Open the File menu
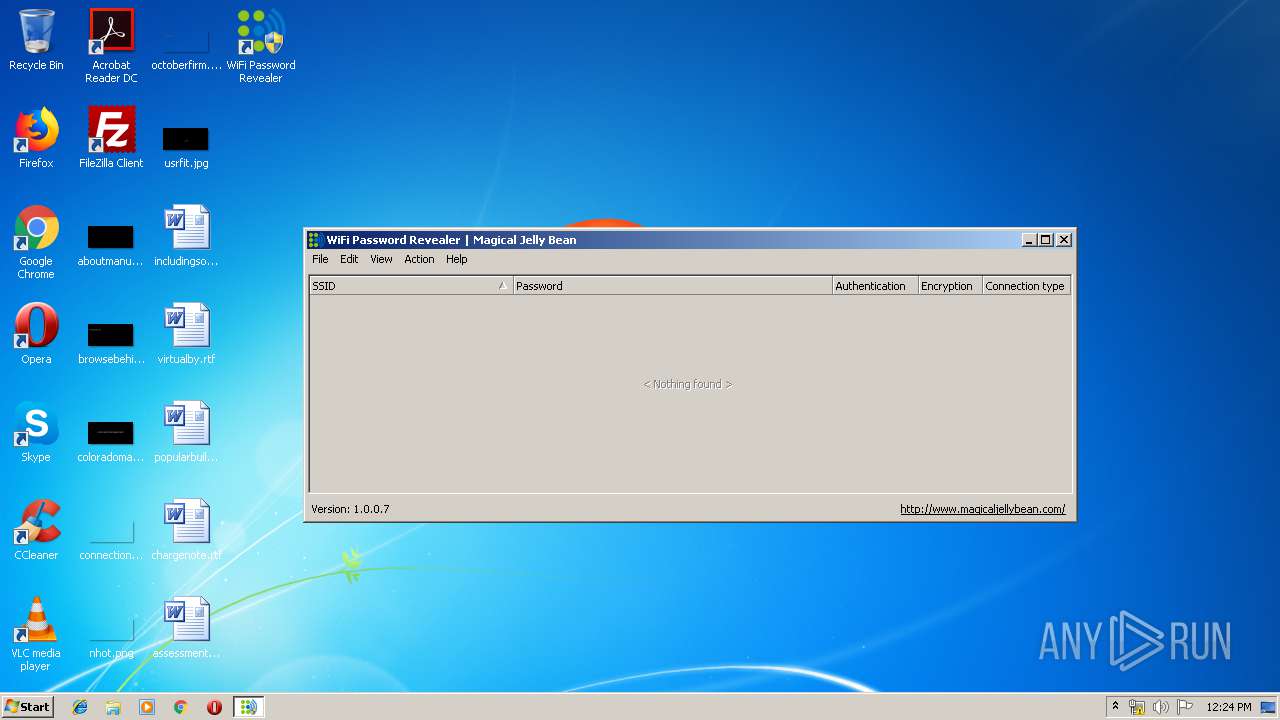This screenshot has width=1280, height=720. pyautogui.click(x=320, y=259)
